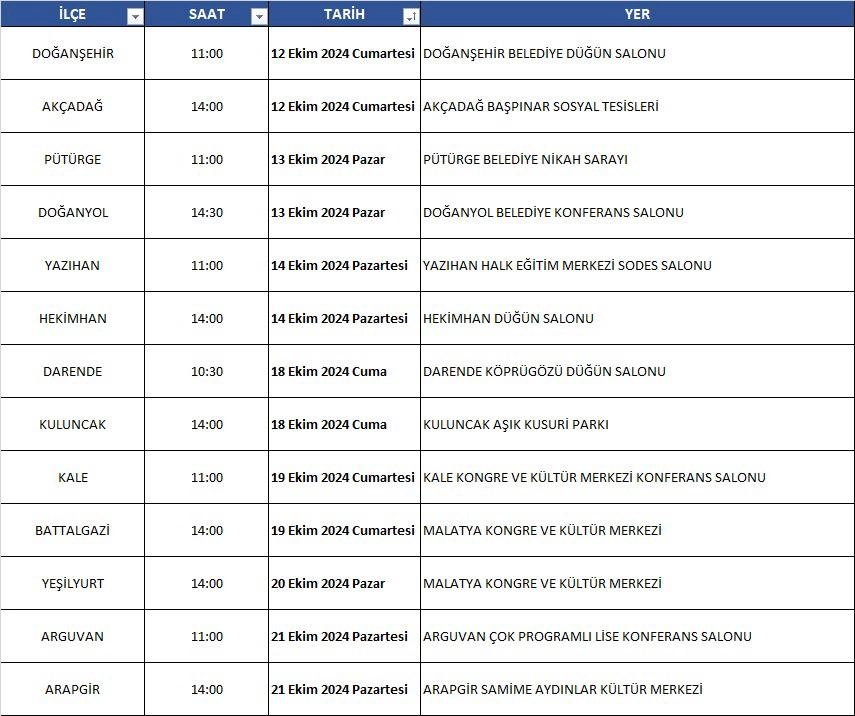
Task: Select YAZIHAN HALK EĞİTİM MERKEZİ SODES SALONU cell
Action: (567, 265)
